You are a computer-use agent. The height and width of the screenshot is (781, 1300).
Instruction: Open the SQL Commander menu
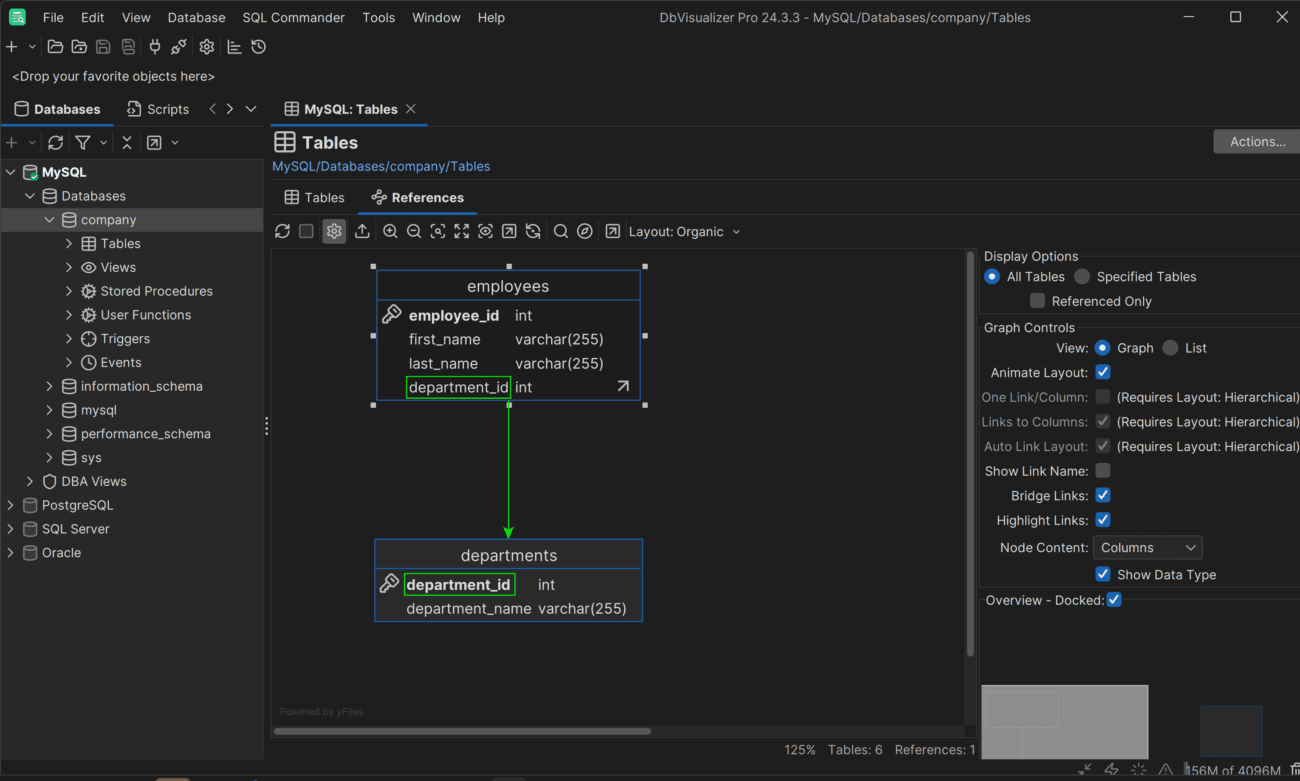tap(293, 17)
